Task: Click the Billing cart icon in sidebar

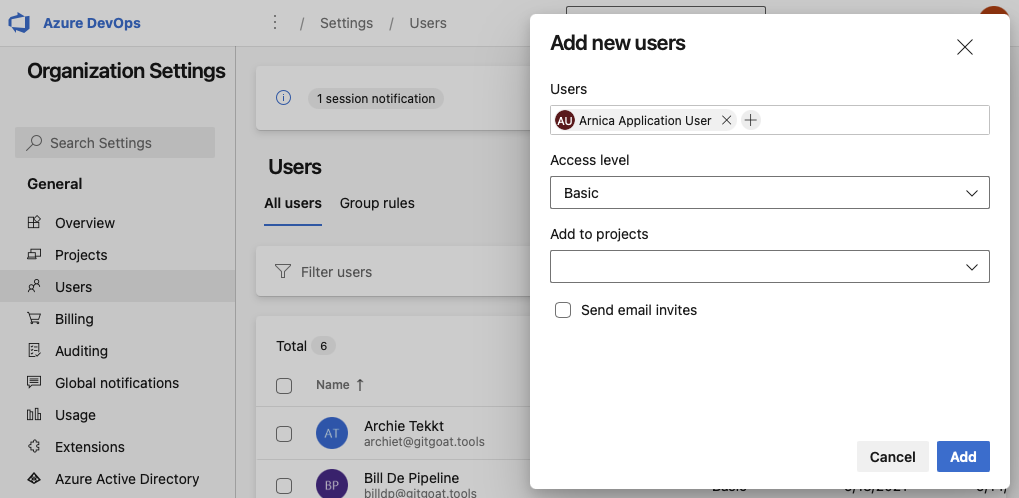Action: 34,319
